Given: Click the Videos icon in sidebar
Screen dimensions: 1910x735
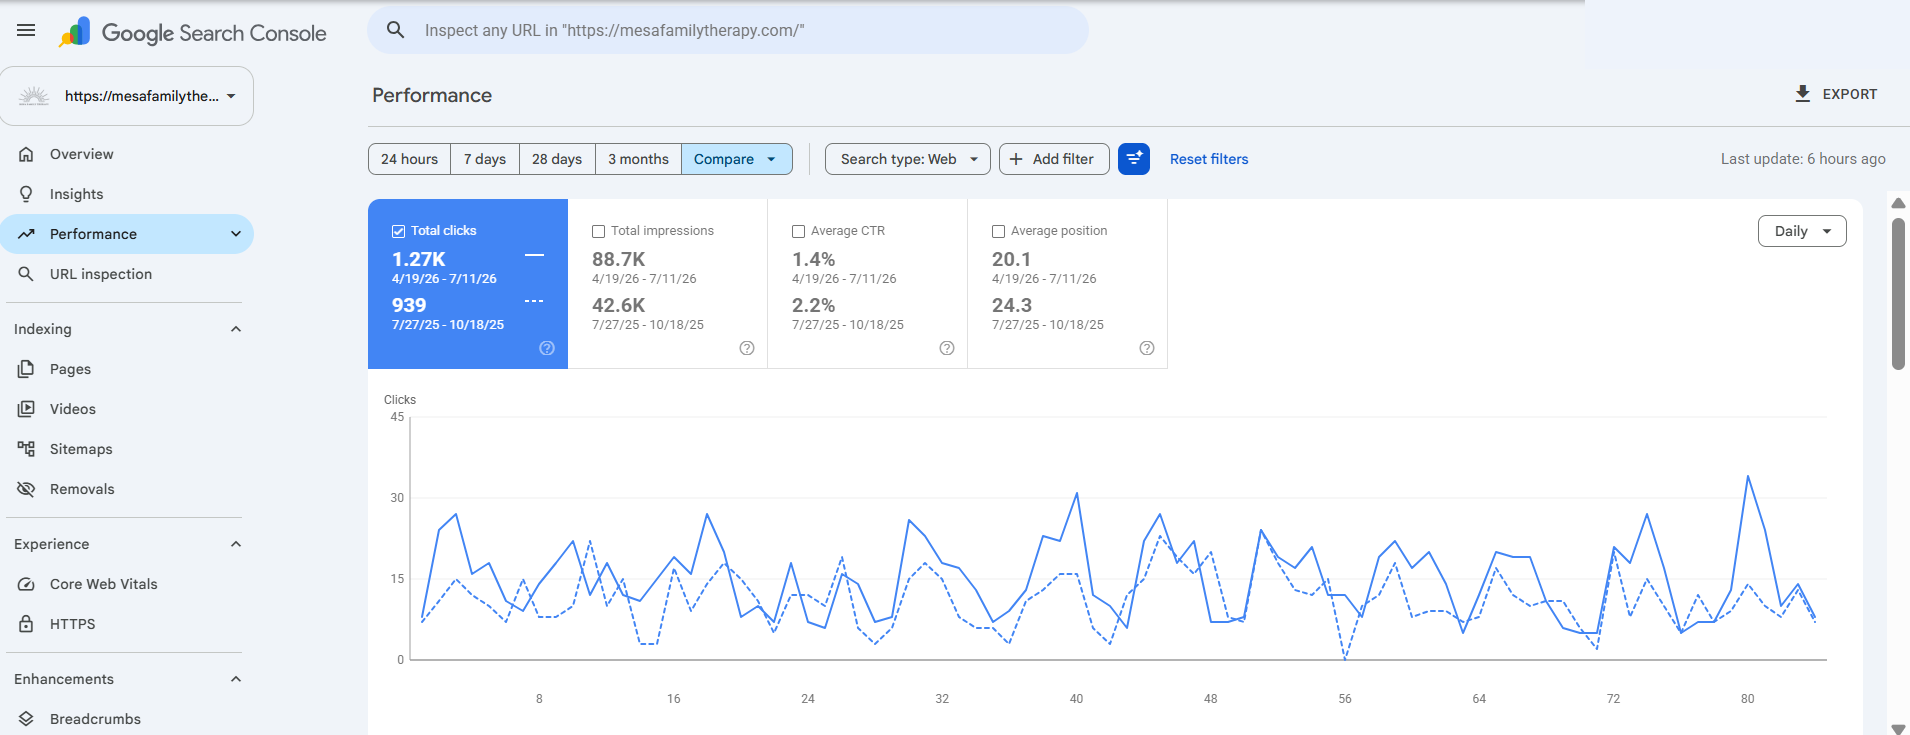Looking at the screenshot, I should 27,409.
